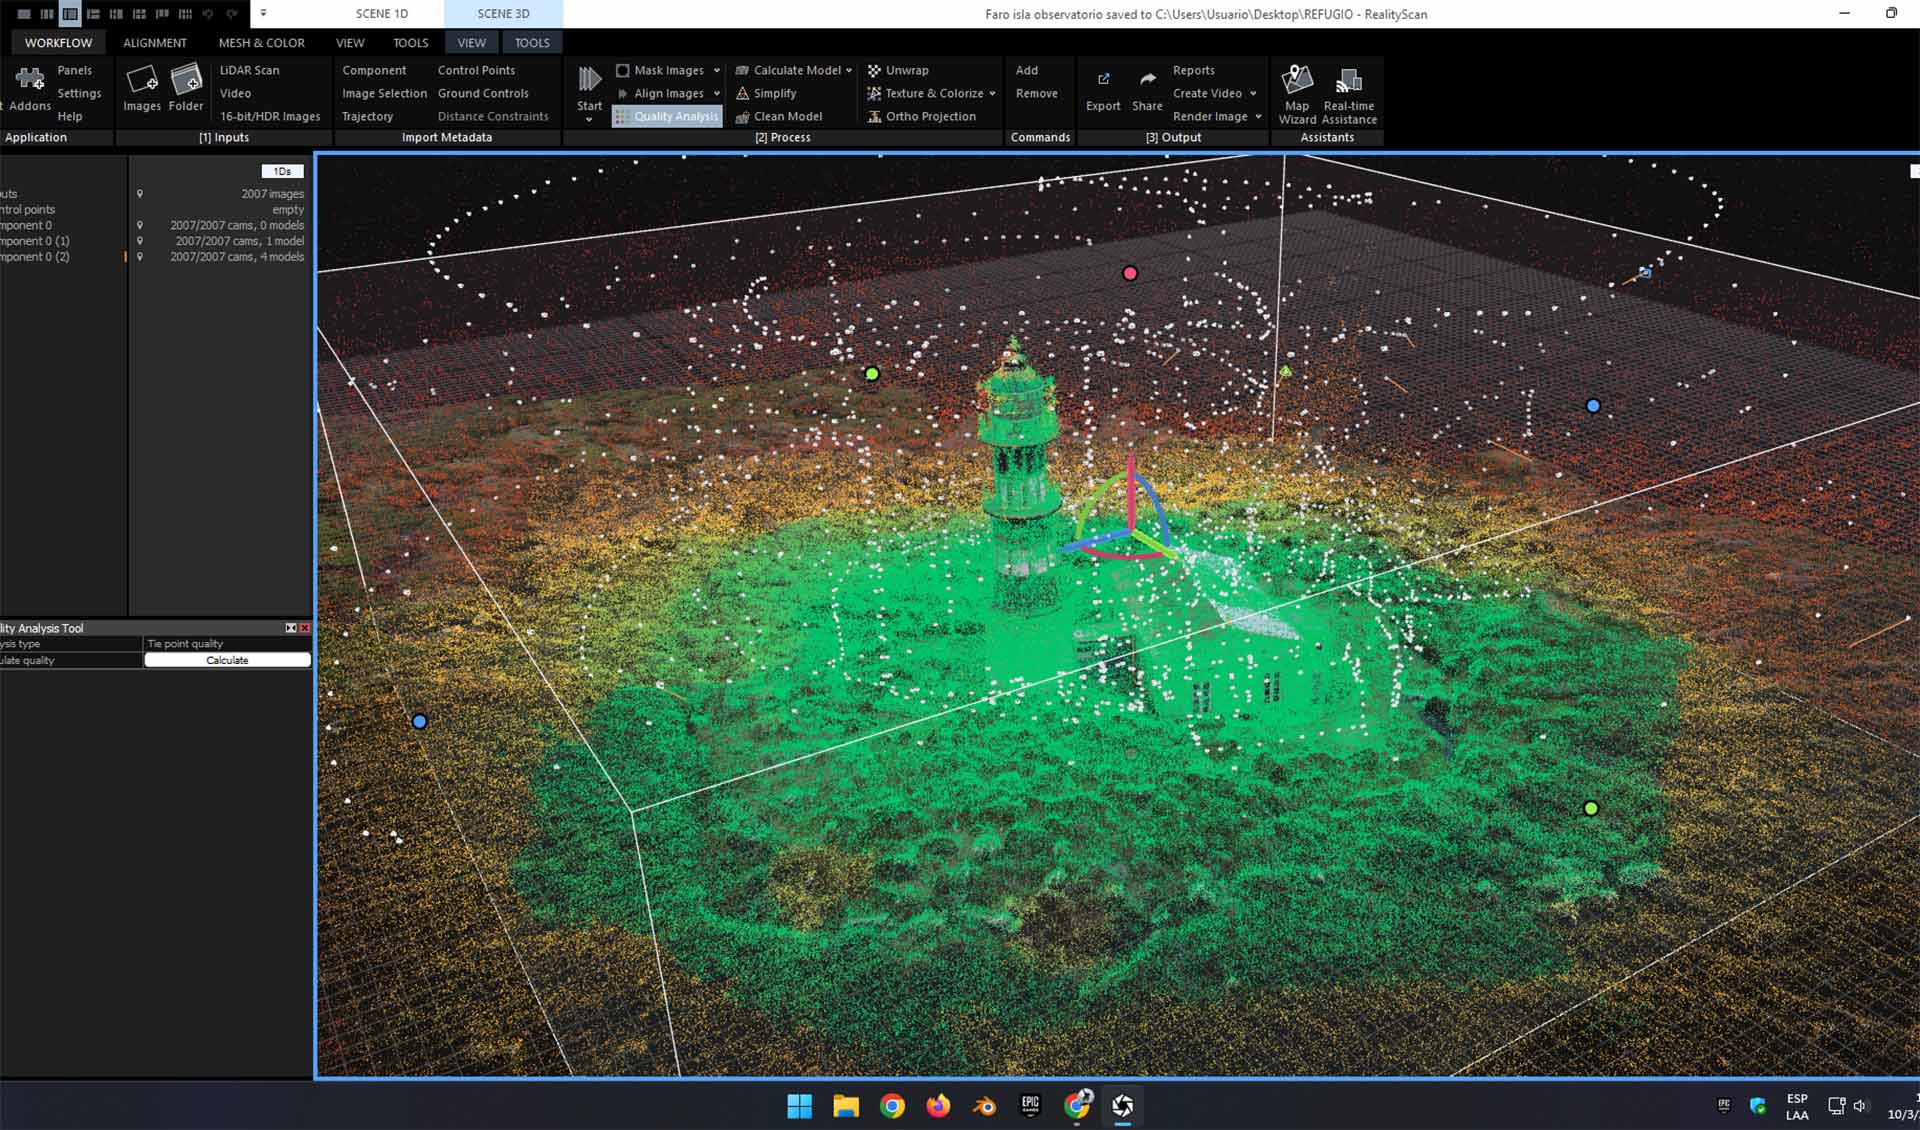Click the Export icon
The width and height of the screenshot is (1920, 1130).
click(x=1103, y=80)
